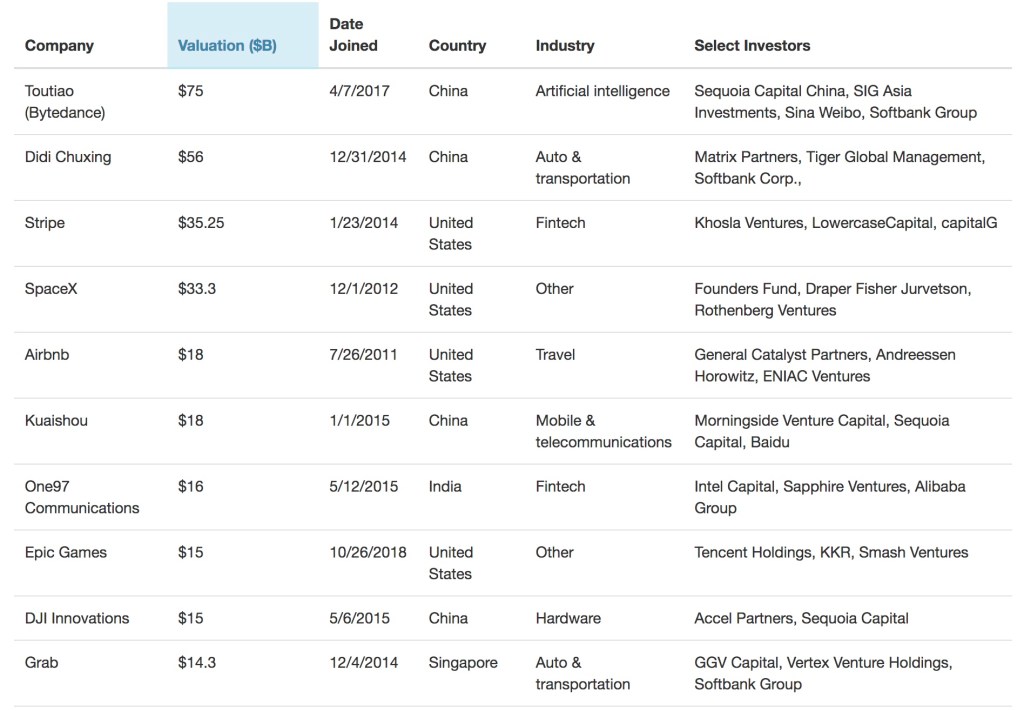Click the Grab company cell
This screenshot has height=711, width=1024.
(41, 663)
